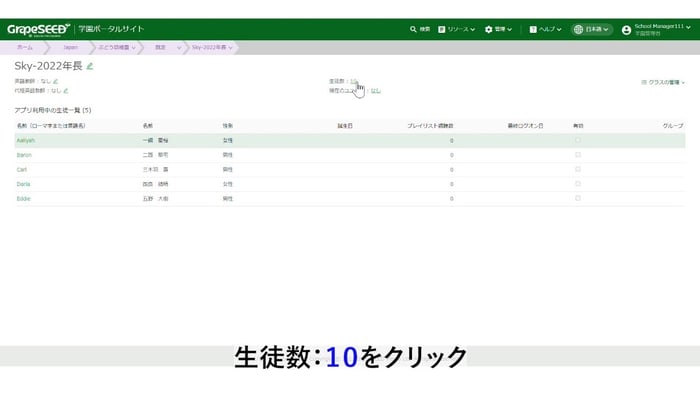
Task: Edit class name Sky-2022年長 pencil icon
Action: pyautogui.click(x=90, y=66)
